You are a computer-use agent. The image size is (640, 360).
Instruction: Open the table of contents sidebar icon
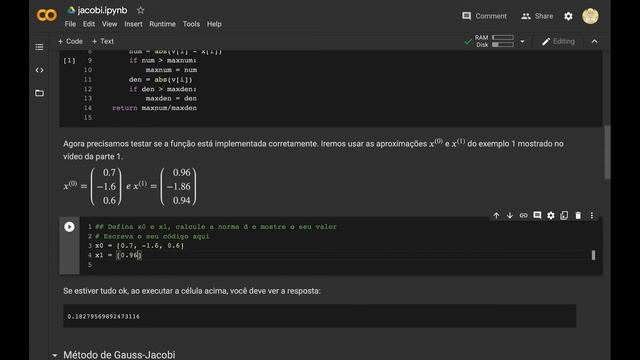[x=39, y=47]
